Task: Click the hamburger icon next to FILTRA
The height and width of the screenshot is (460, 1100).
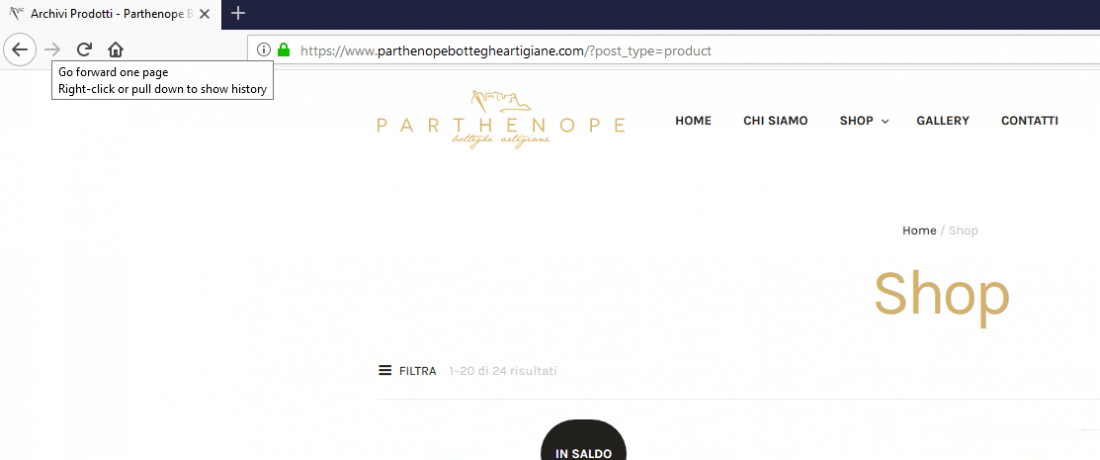Action: 385,371
